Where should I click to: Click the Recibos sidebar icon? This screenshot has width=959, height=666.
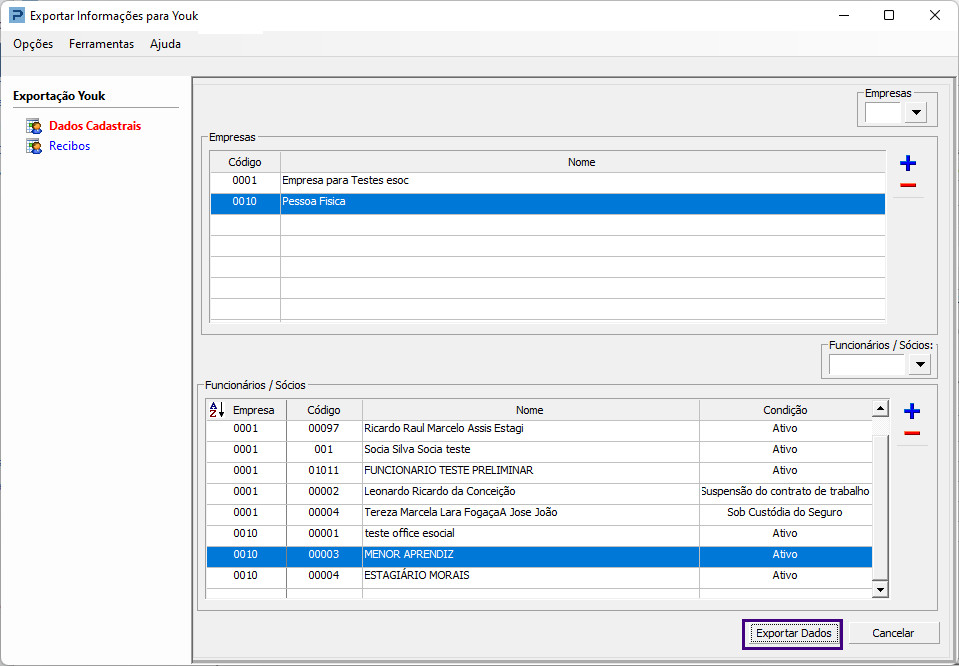click(34, 146)
